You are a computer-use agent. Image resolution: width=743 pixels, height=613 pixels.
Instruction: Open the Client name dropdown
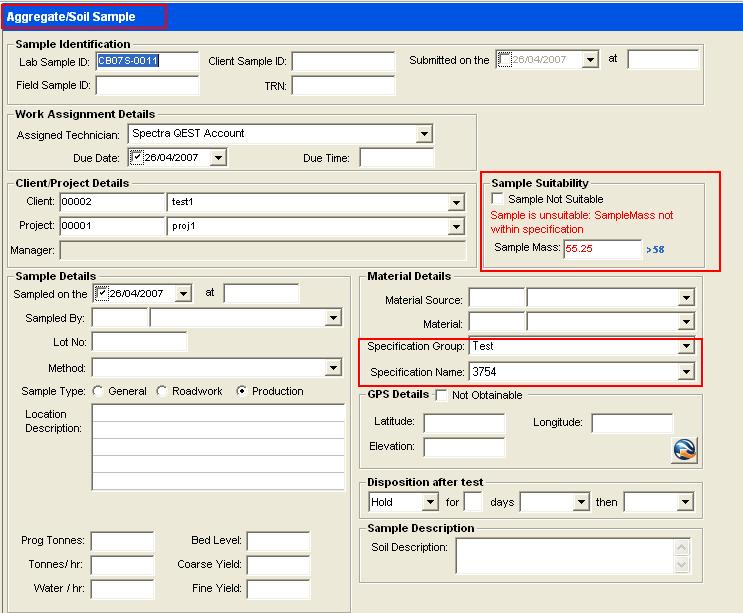457,203
